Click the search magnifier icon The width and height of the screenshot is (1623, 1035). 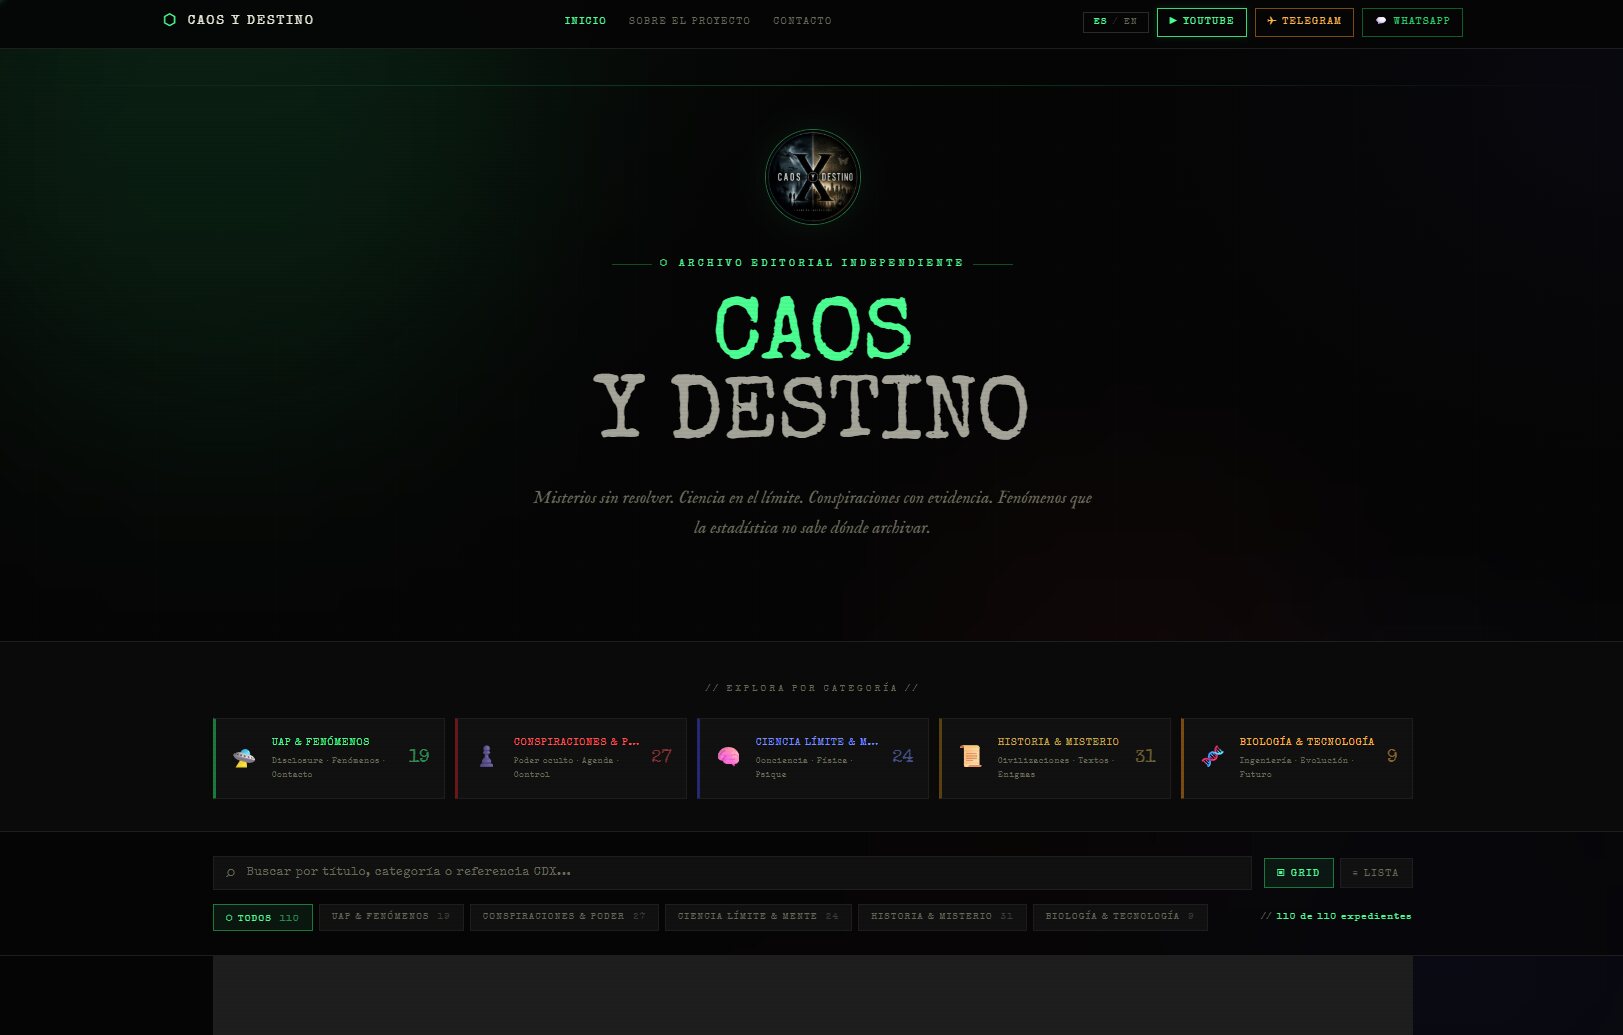231,873
